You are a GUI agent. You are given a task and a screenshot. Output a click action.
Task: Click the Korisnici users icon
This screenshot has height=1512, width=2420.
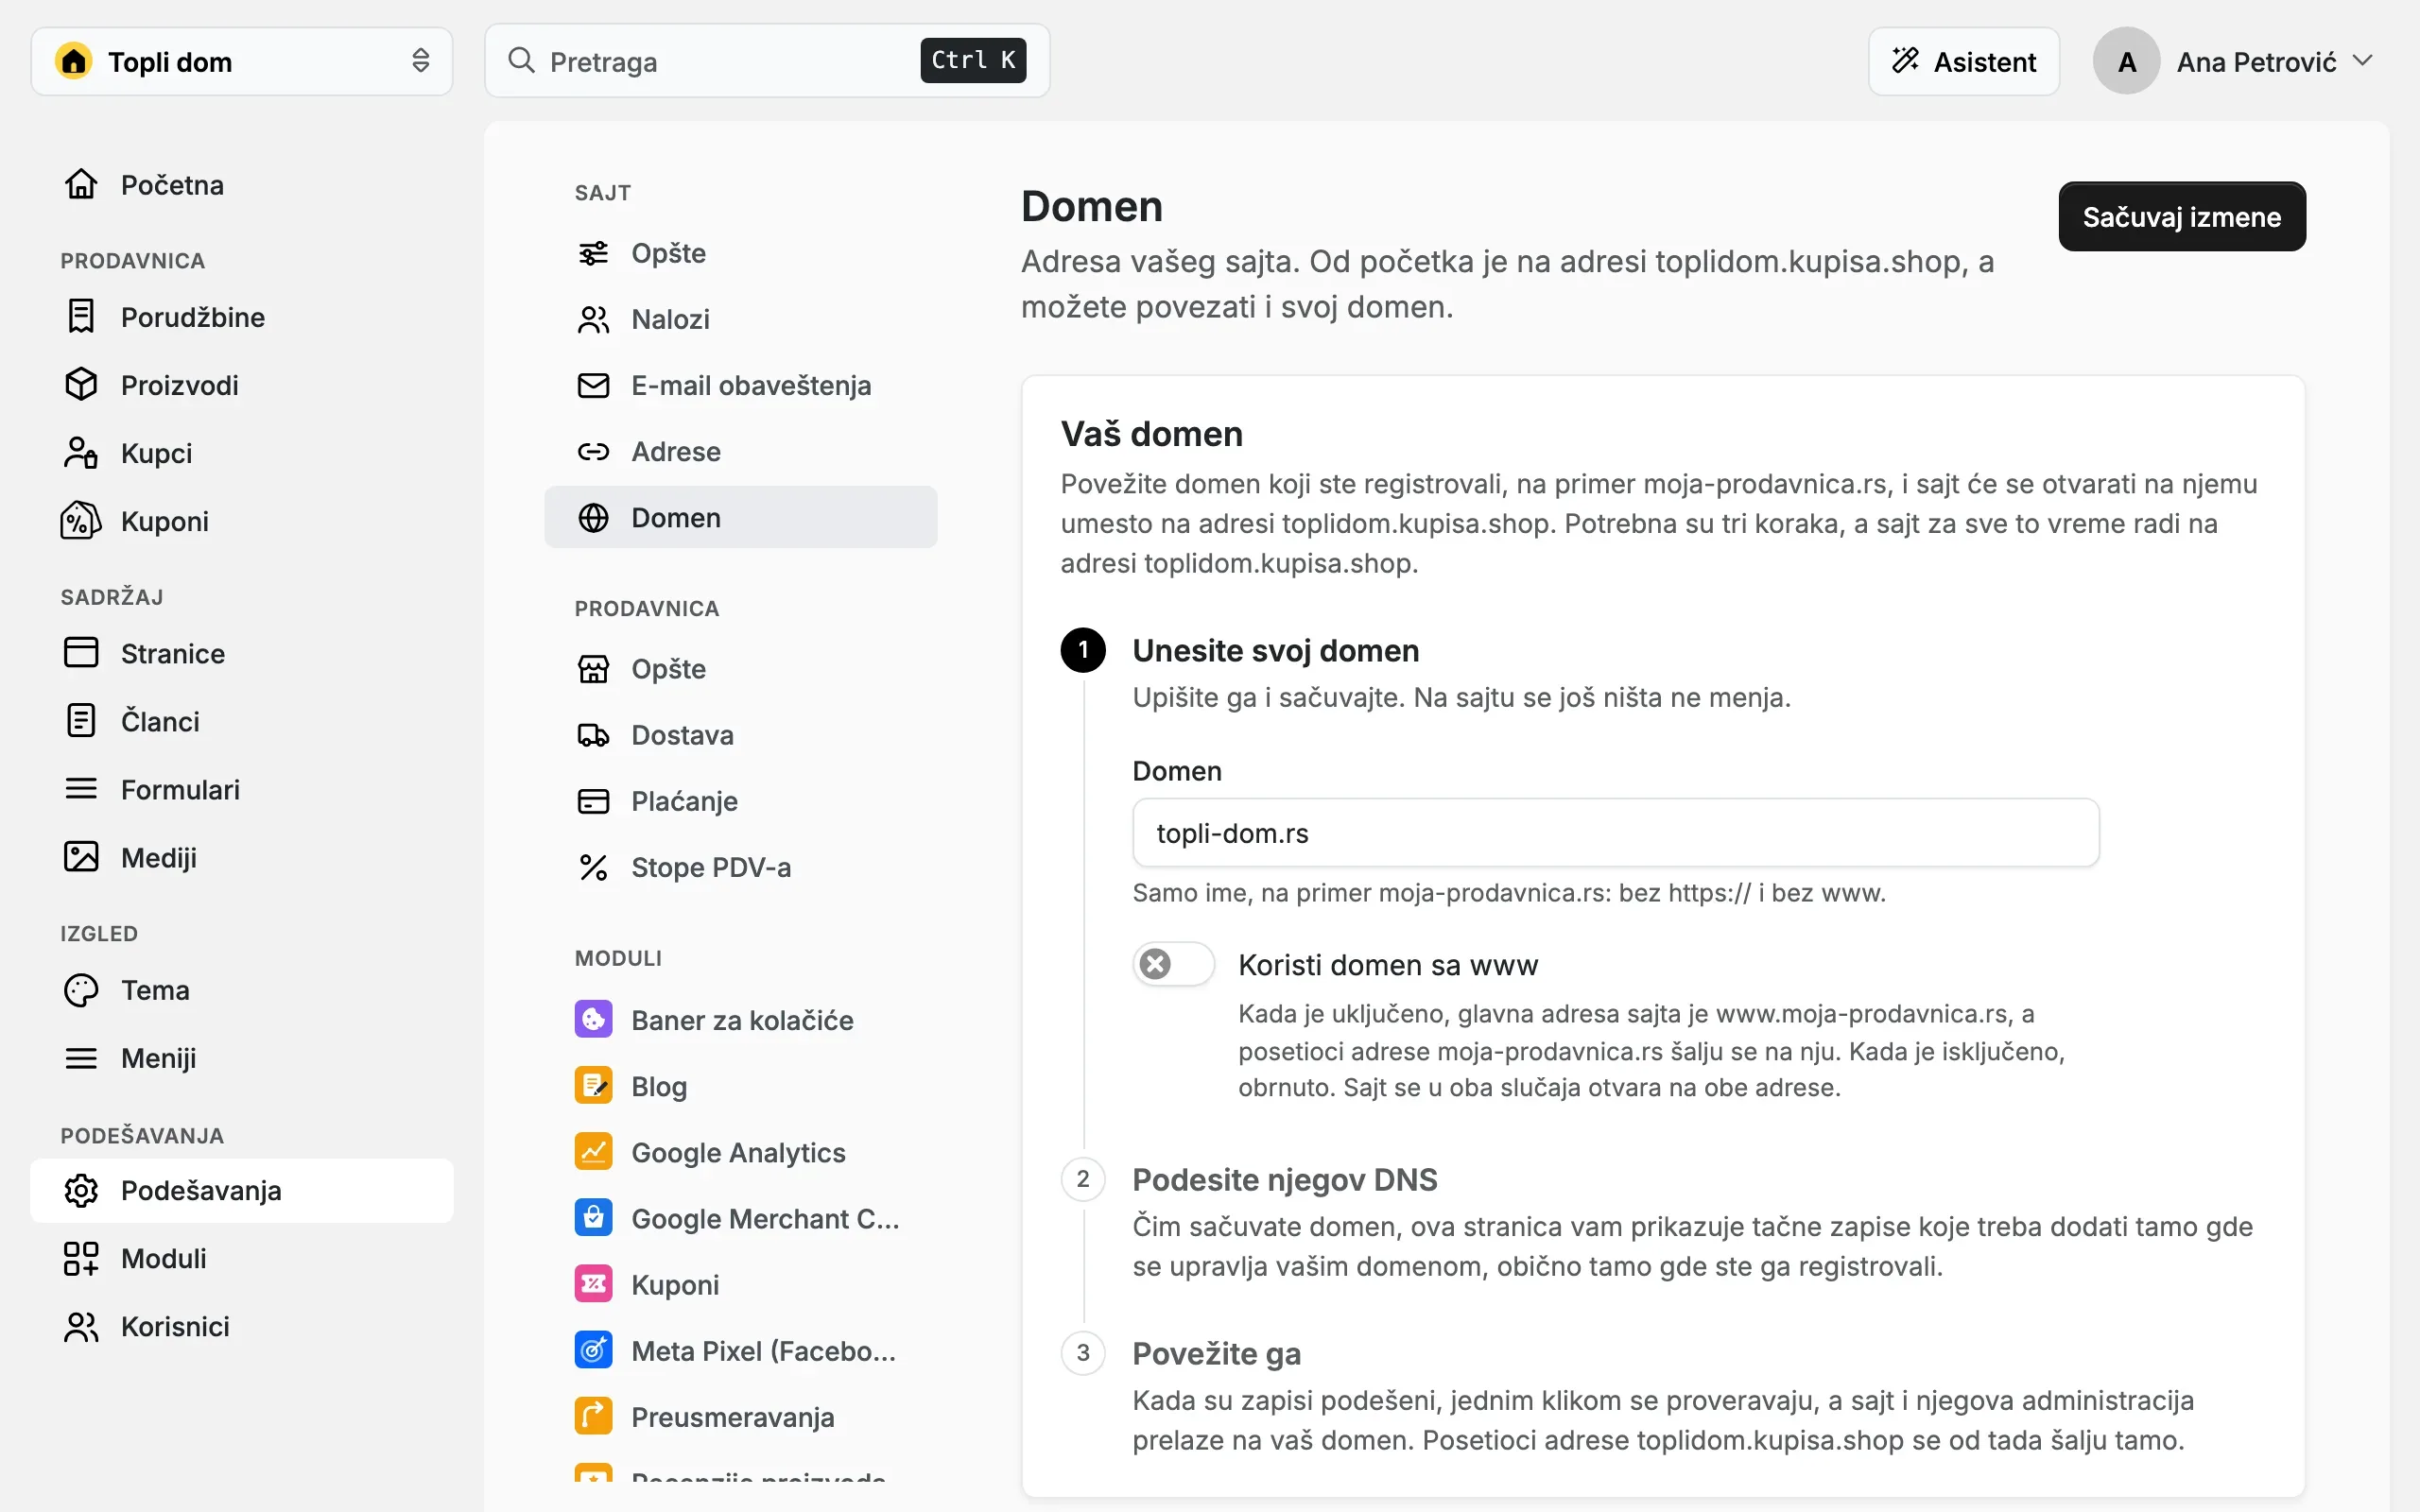click(x=81, y=1326)
